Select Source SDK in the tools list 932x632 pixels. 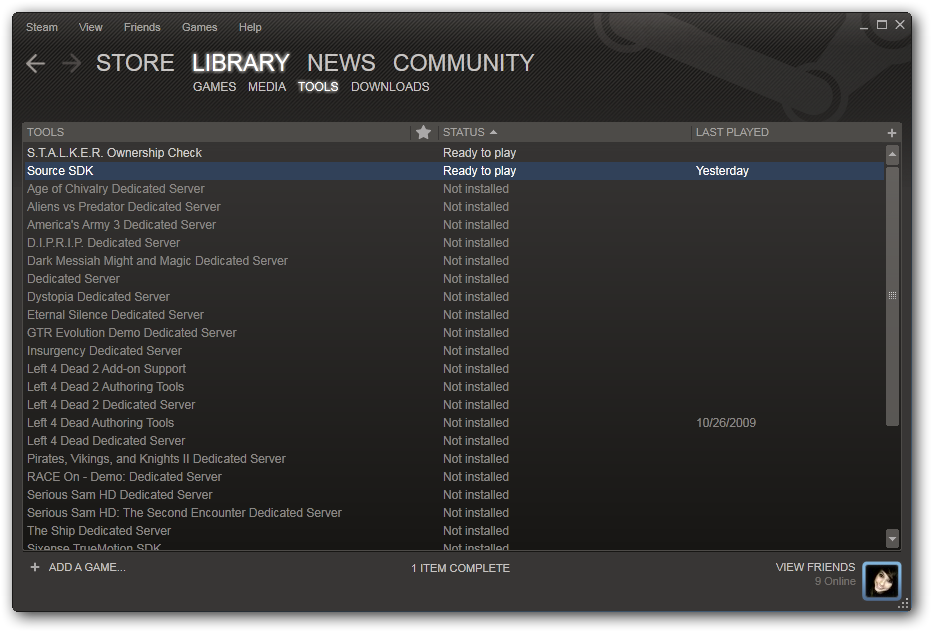pyautogui.click(x=60, y=171)
